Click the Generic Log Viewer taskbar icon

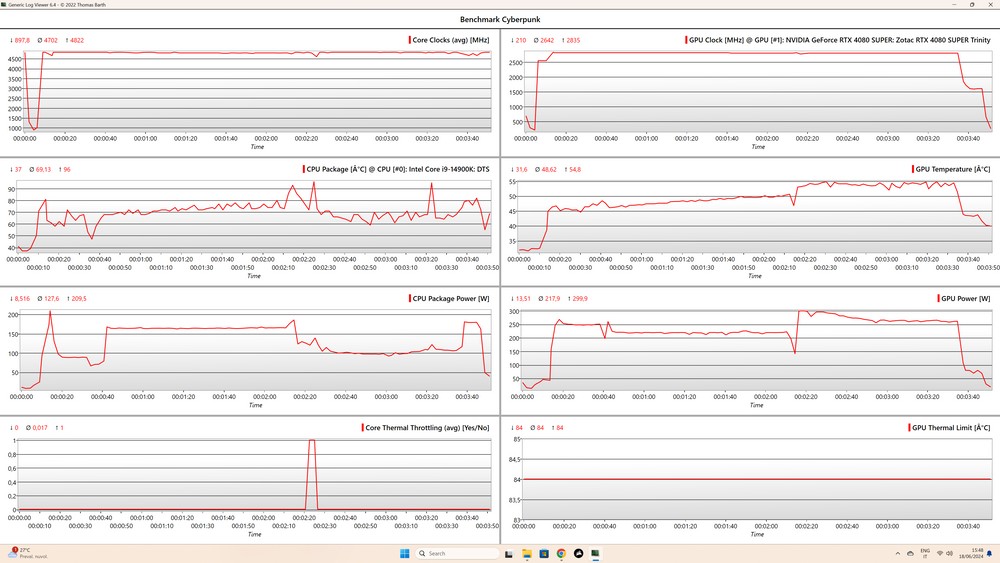point(594,553)
